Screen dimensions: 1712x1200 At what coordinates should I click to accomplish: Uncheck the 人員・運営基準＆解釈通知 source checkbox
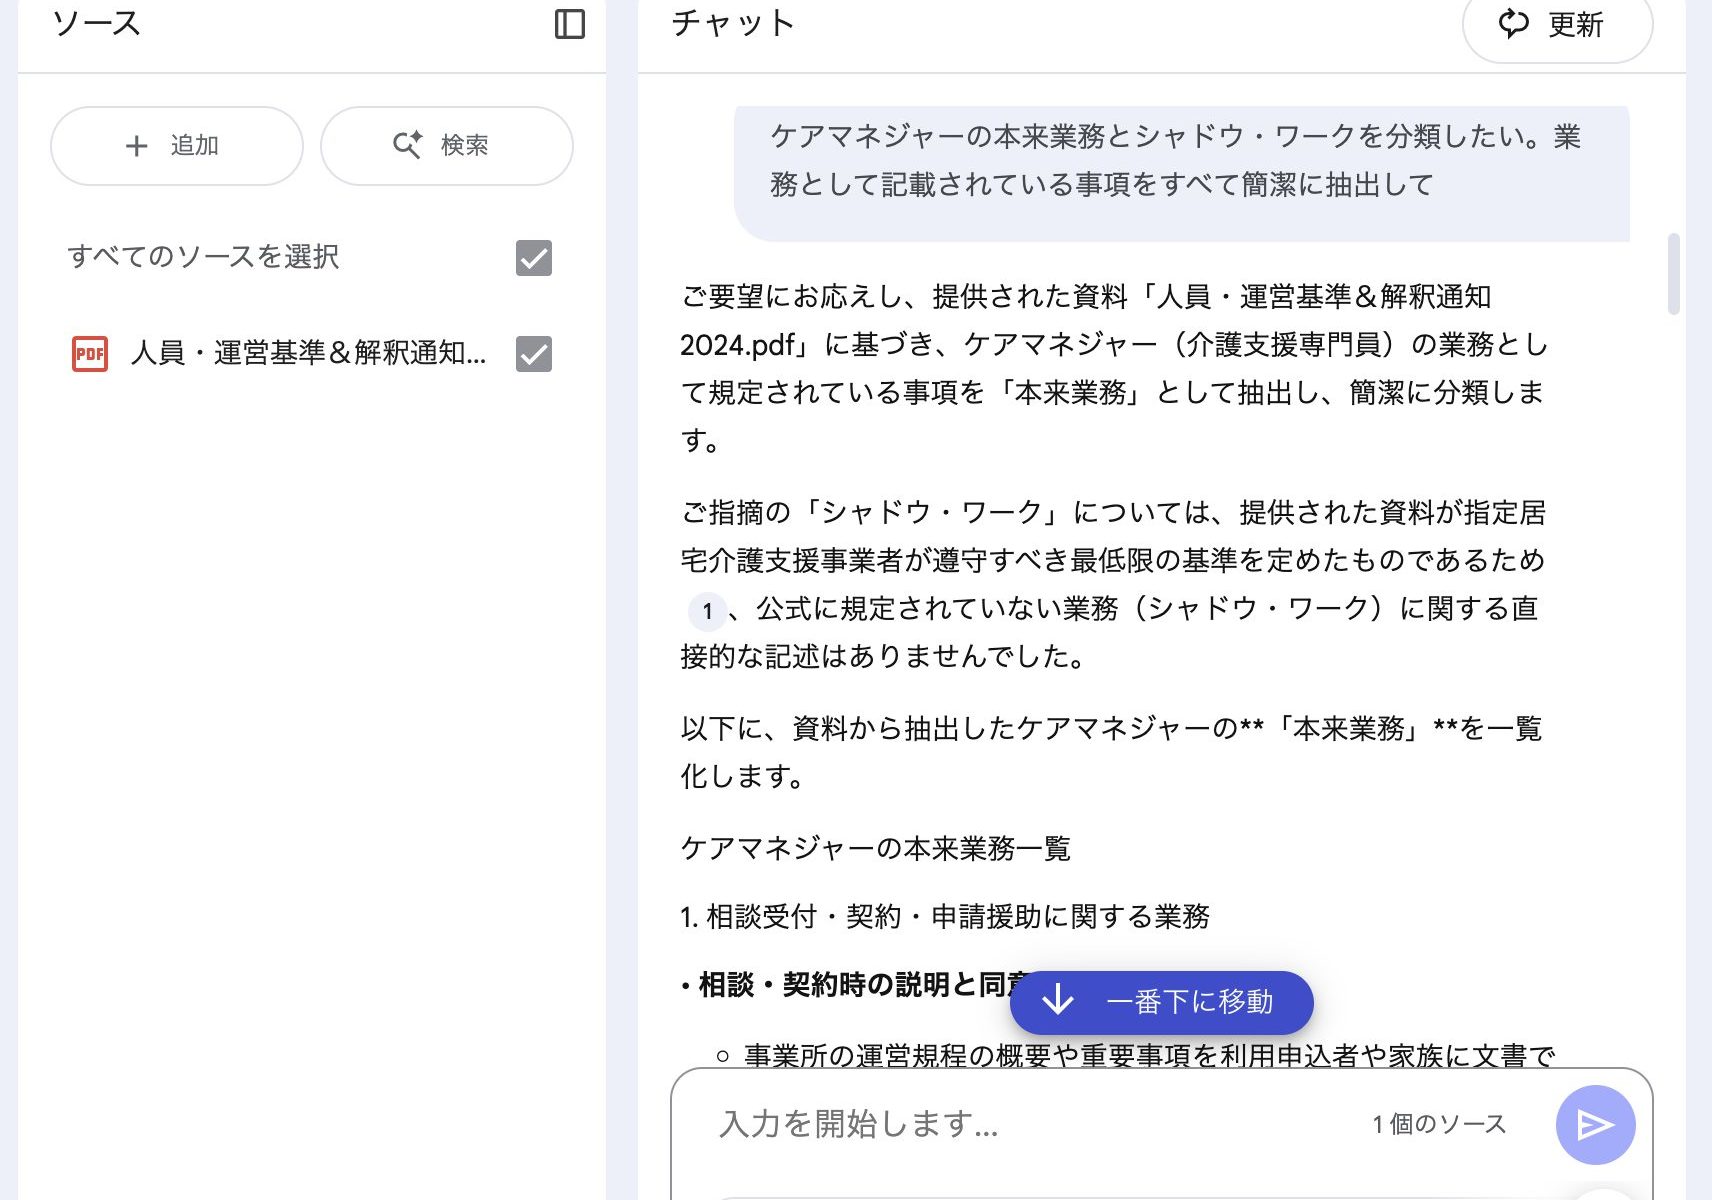[533, 354]
